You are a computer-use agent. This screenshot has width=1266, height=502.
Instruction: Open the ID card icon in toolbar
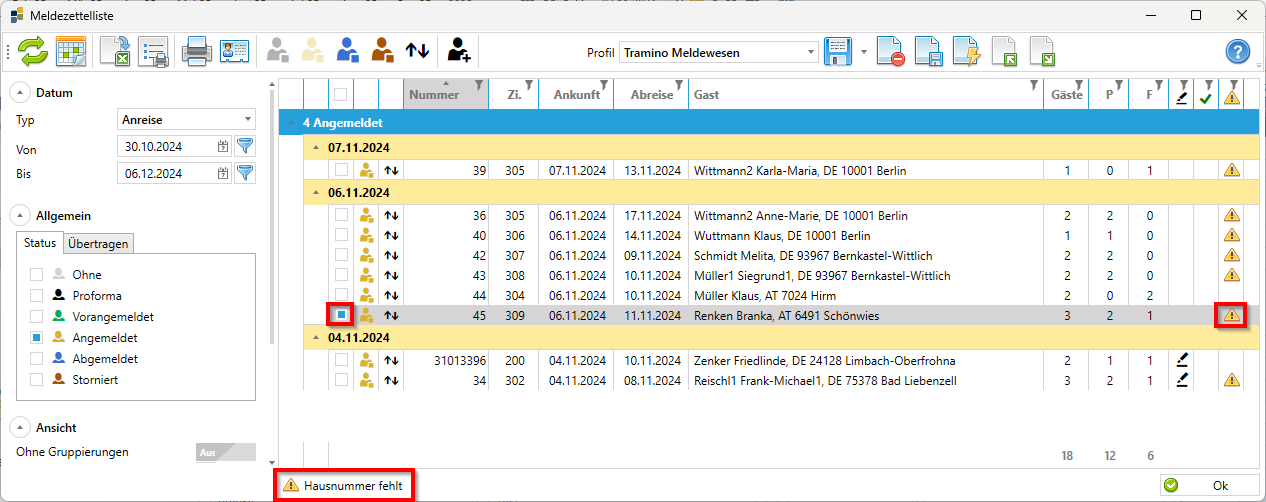point(234,51)
